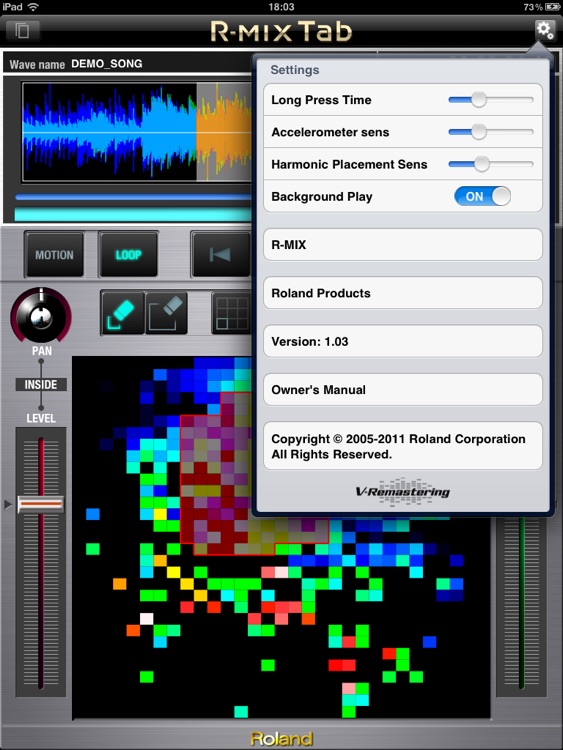This screenshot has width=563, height=750.
Task: Adjust the Harmonic Placement Sens slider
Action: (491, 164)
